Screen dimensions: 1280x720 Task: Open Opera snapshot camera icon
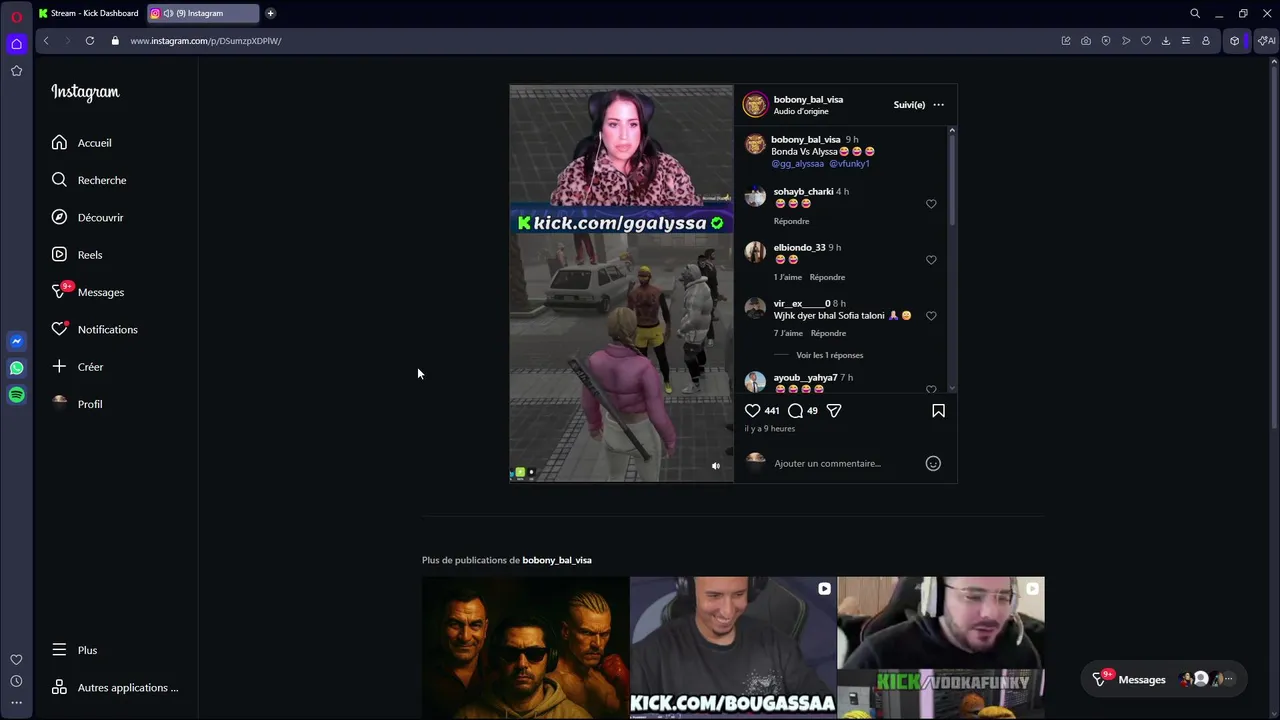point(1086,41)
